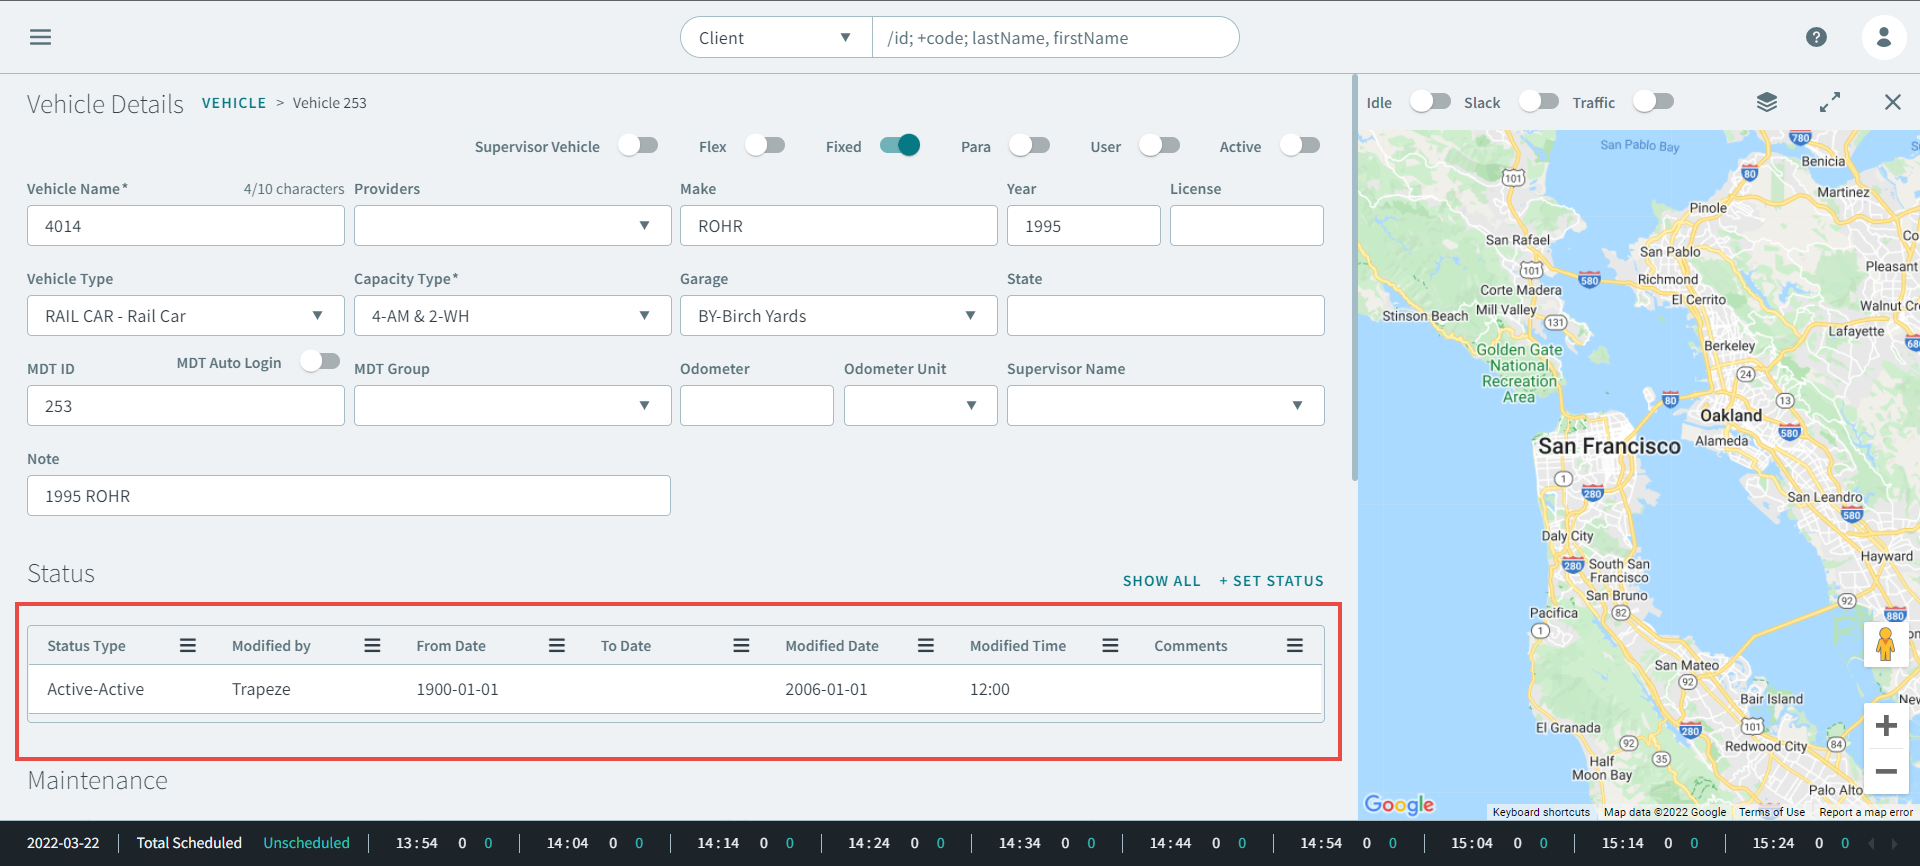This screenshot has width=1920, height=866.
Task: Expand the Garage dropdown
Action: coord(838,316)
